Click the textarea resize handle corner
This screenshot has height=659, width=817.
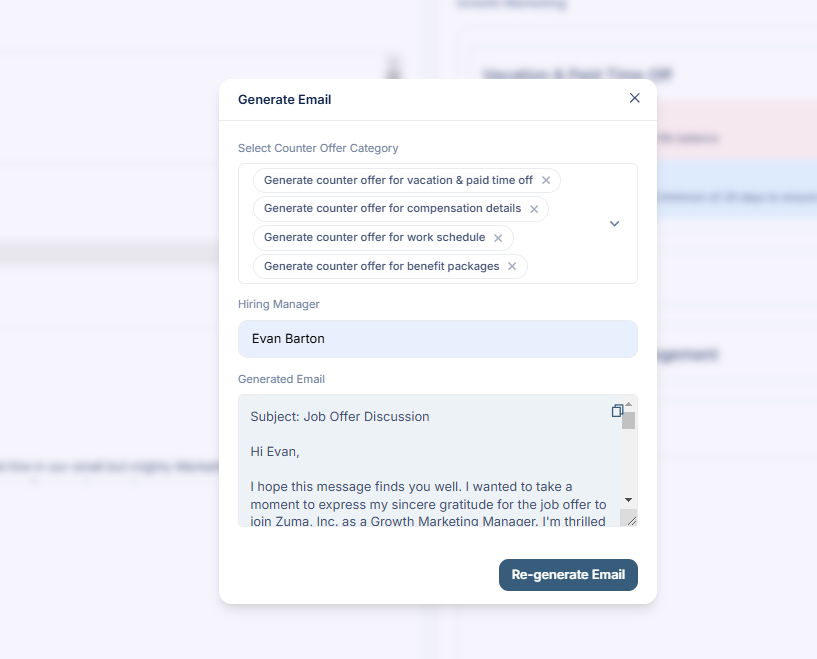(x=631, y=520)
